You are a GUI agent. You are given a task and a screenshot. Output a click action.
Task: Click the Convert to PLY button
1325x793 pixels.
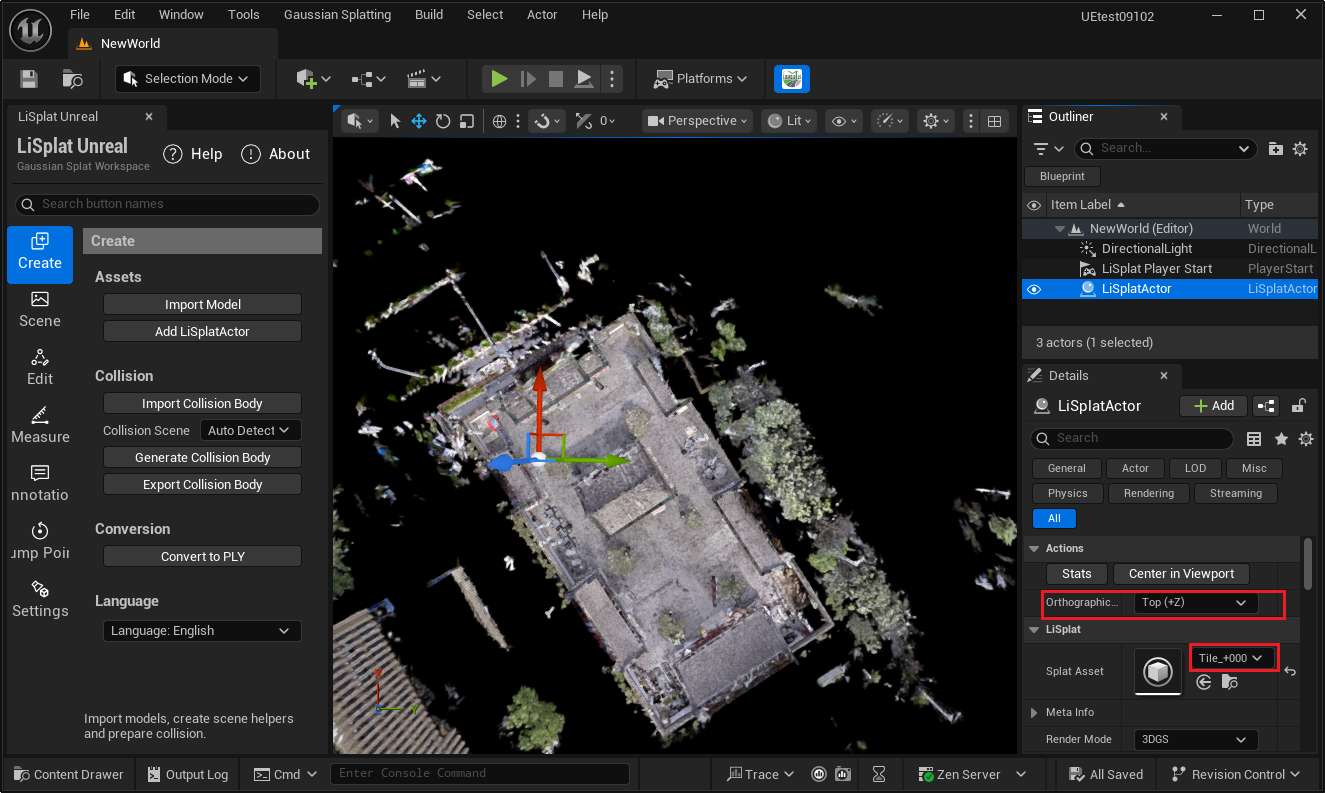pyautogui.click(x=203, y=557)
